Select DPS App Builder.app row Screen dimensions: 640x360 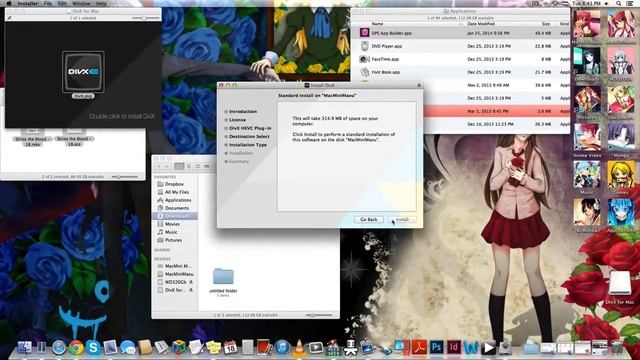(460, 33)
